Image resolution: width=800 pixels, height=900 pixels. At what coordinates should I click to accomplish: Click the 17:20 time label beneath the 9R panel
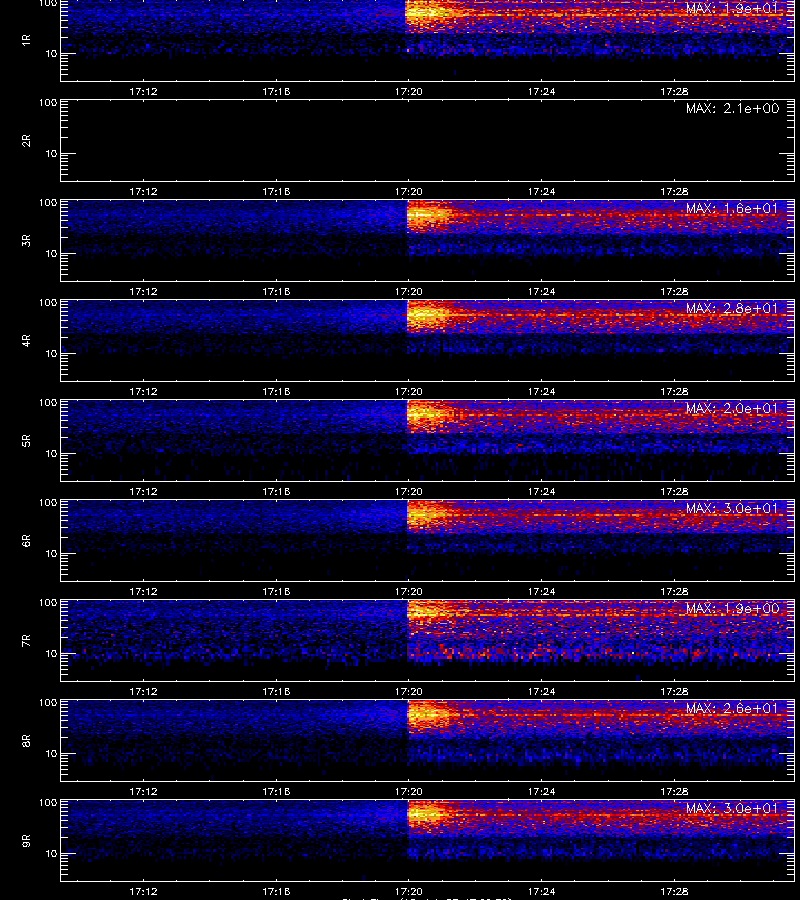pos(409,891)
